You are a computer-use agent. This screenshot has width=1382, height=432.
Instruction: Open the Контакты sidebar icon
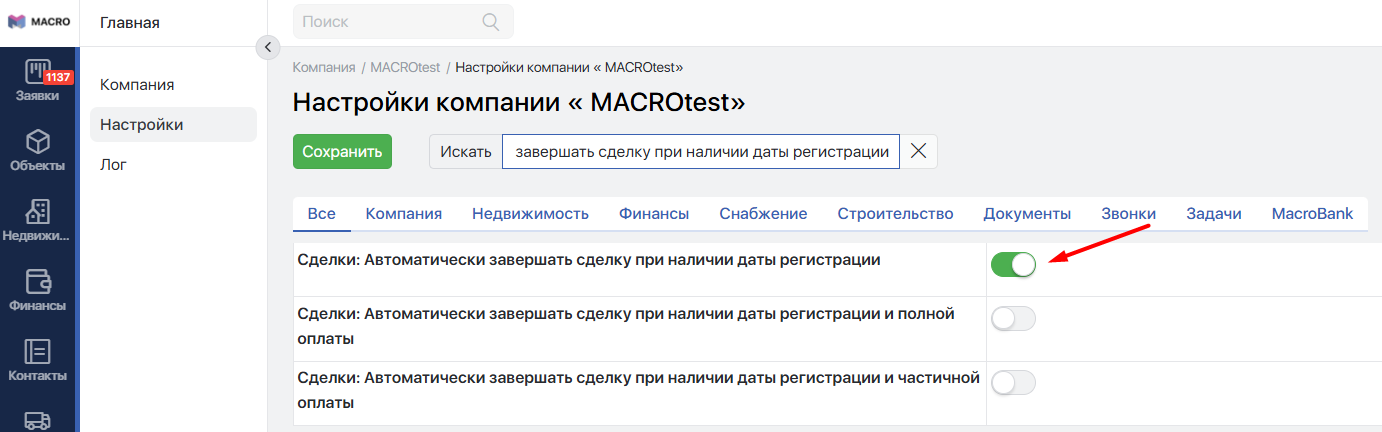pyautogui.click(x=38, y=351)
